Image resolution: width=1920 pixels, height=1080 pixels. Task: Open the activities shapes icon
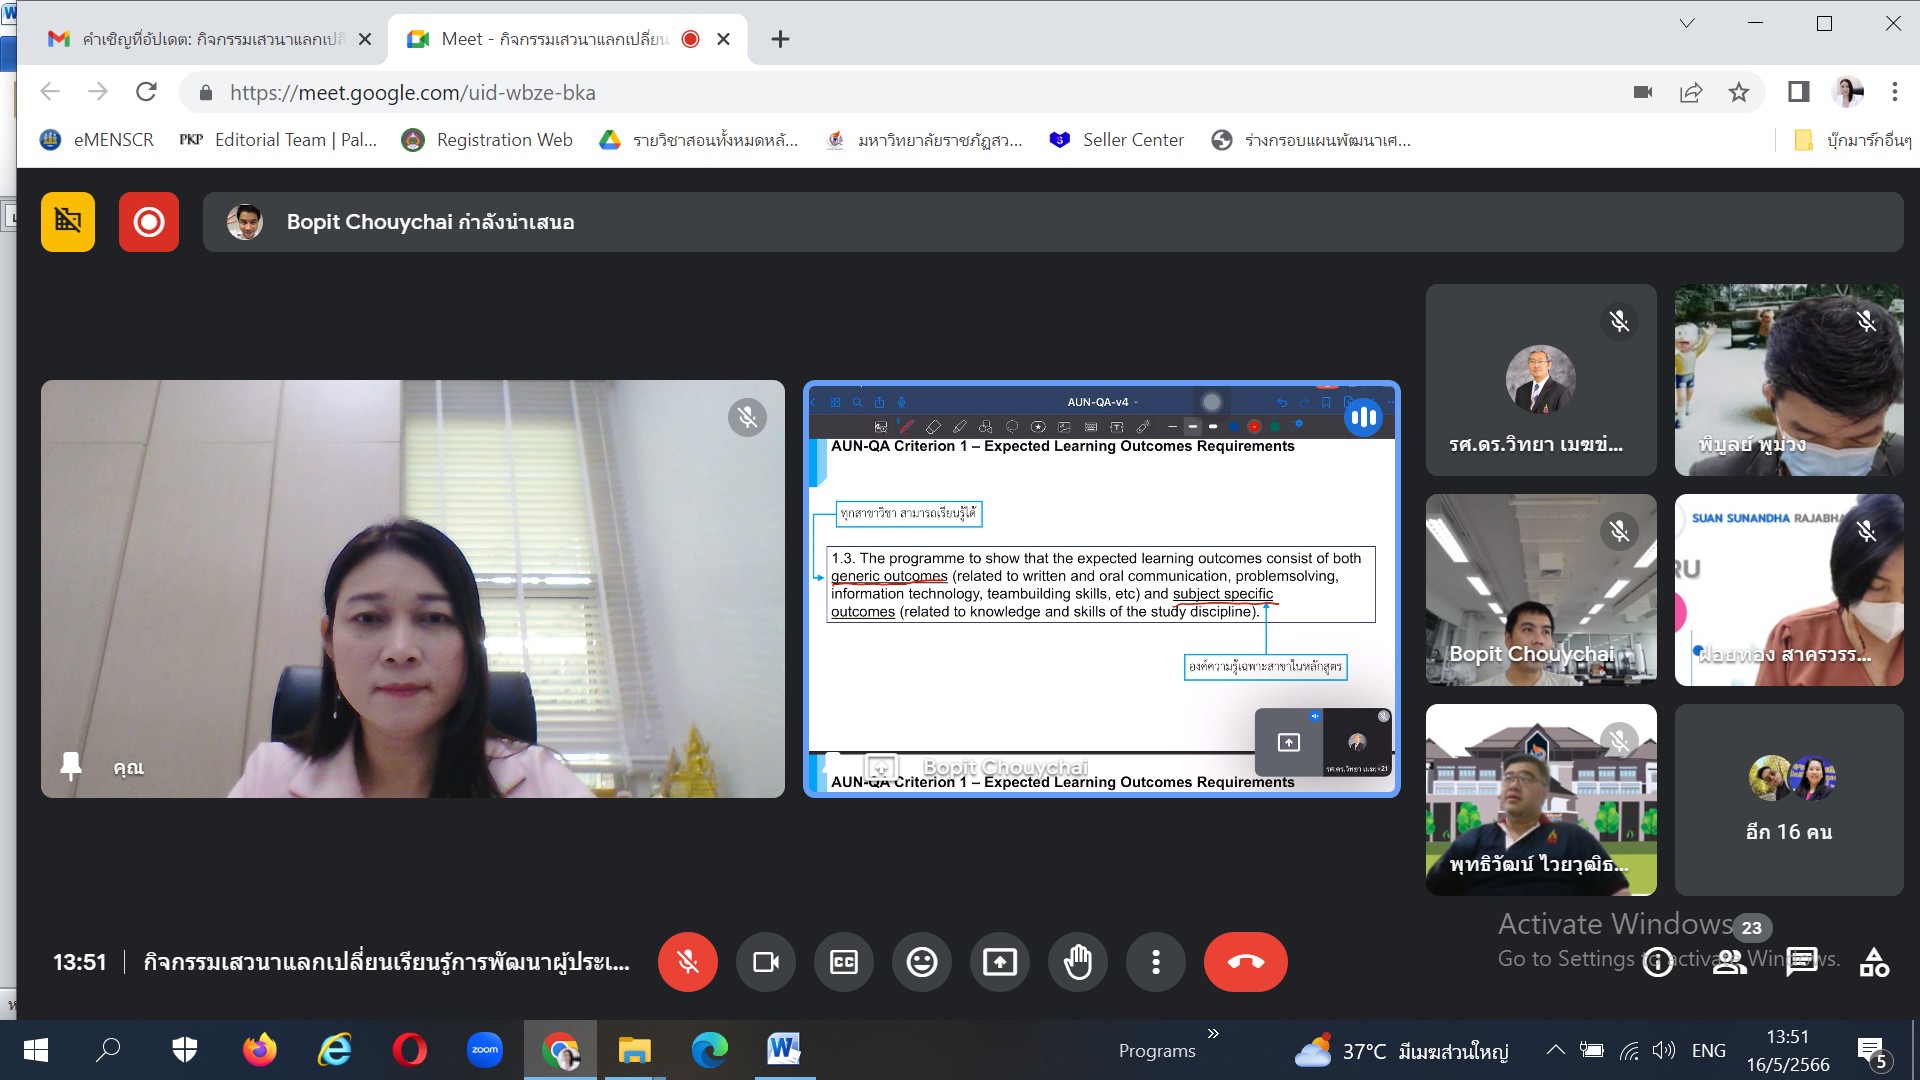pyautogui.click(x=1874, y=962)
